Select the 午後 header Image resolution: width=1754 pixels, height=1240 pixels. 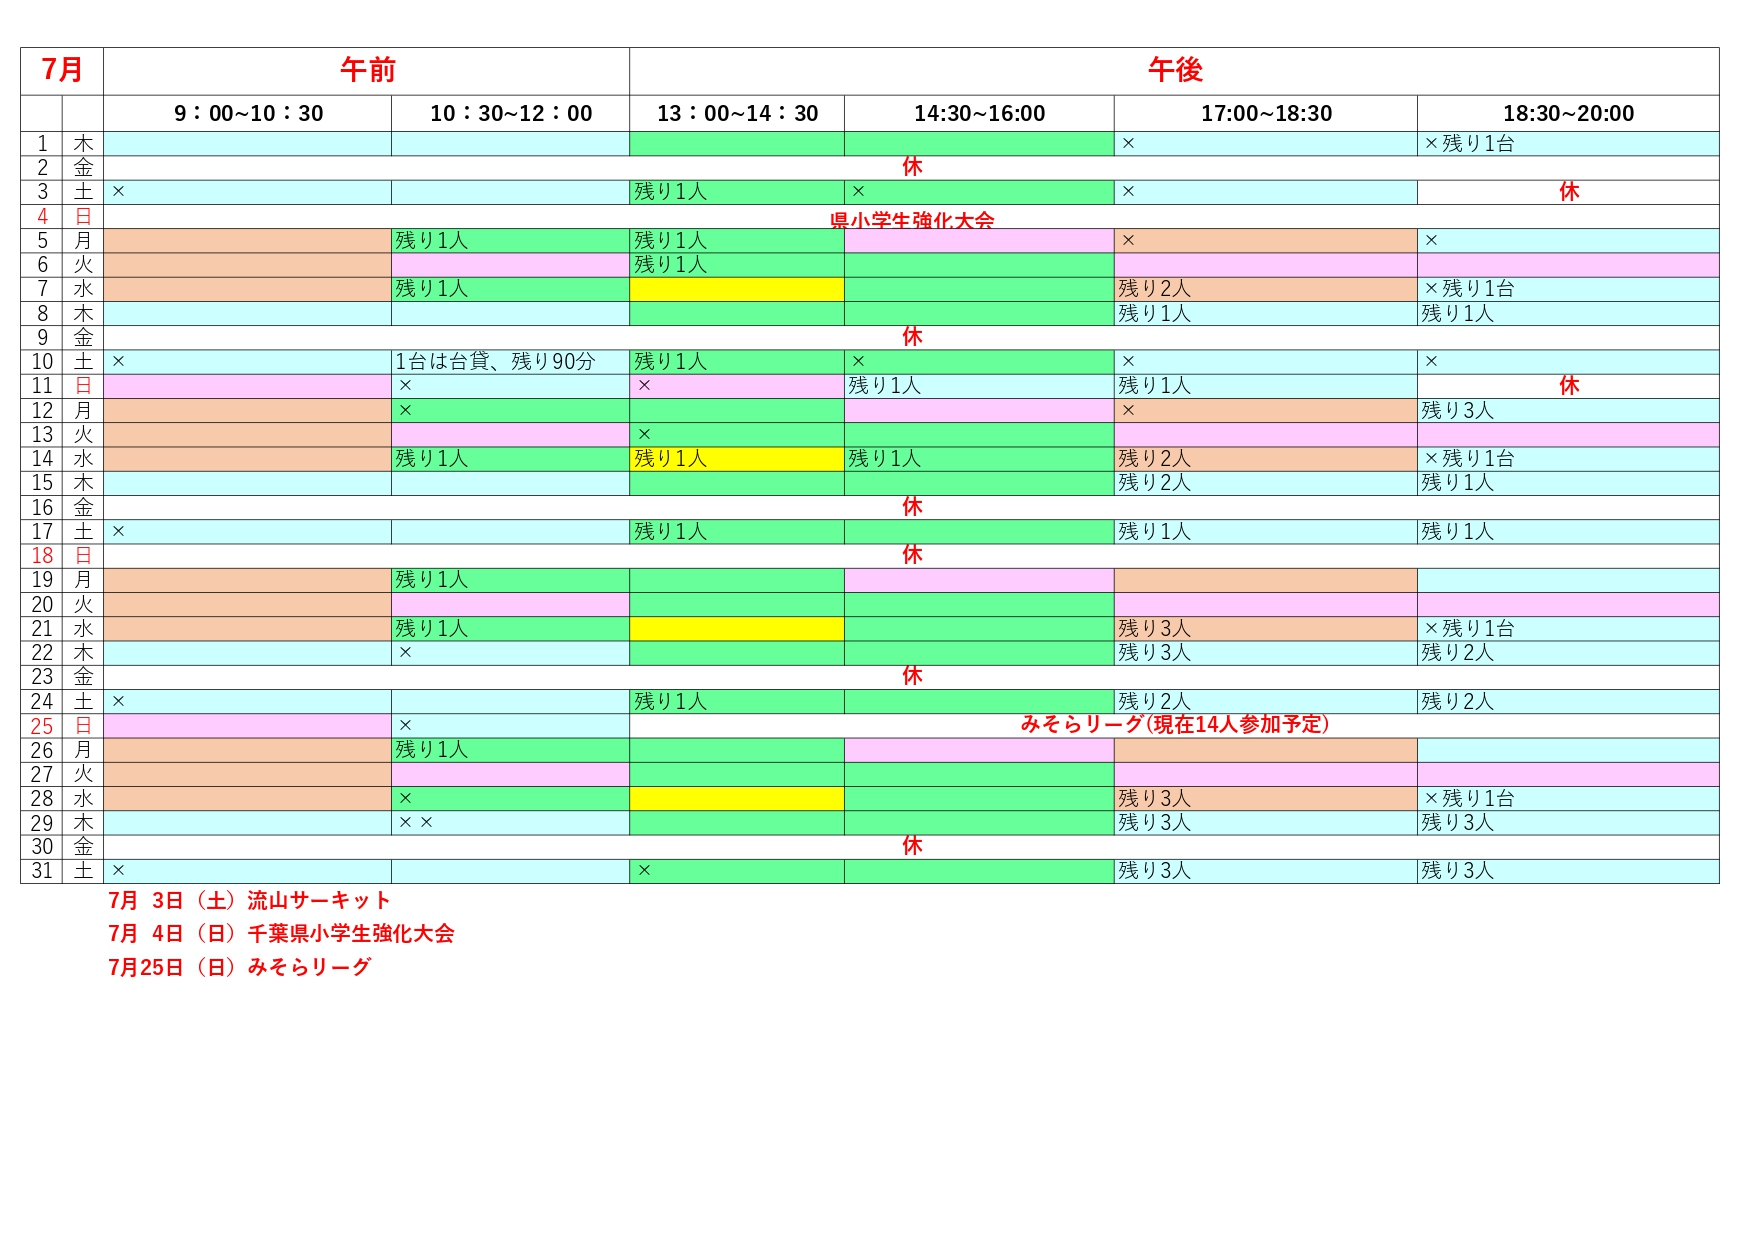[x=1174, y=71]
